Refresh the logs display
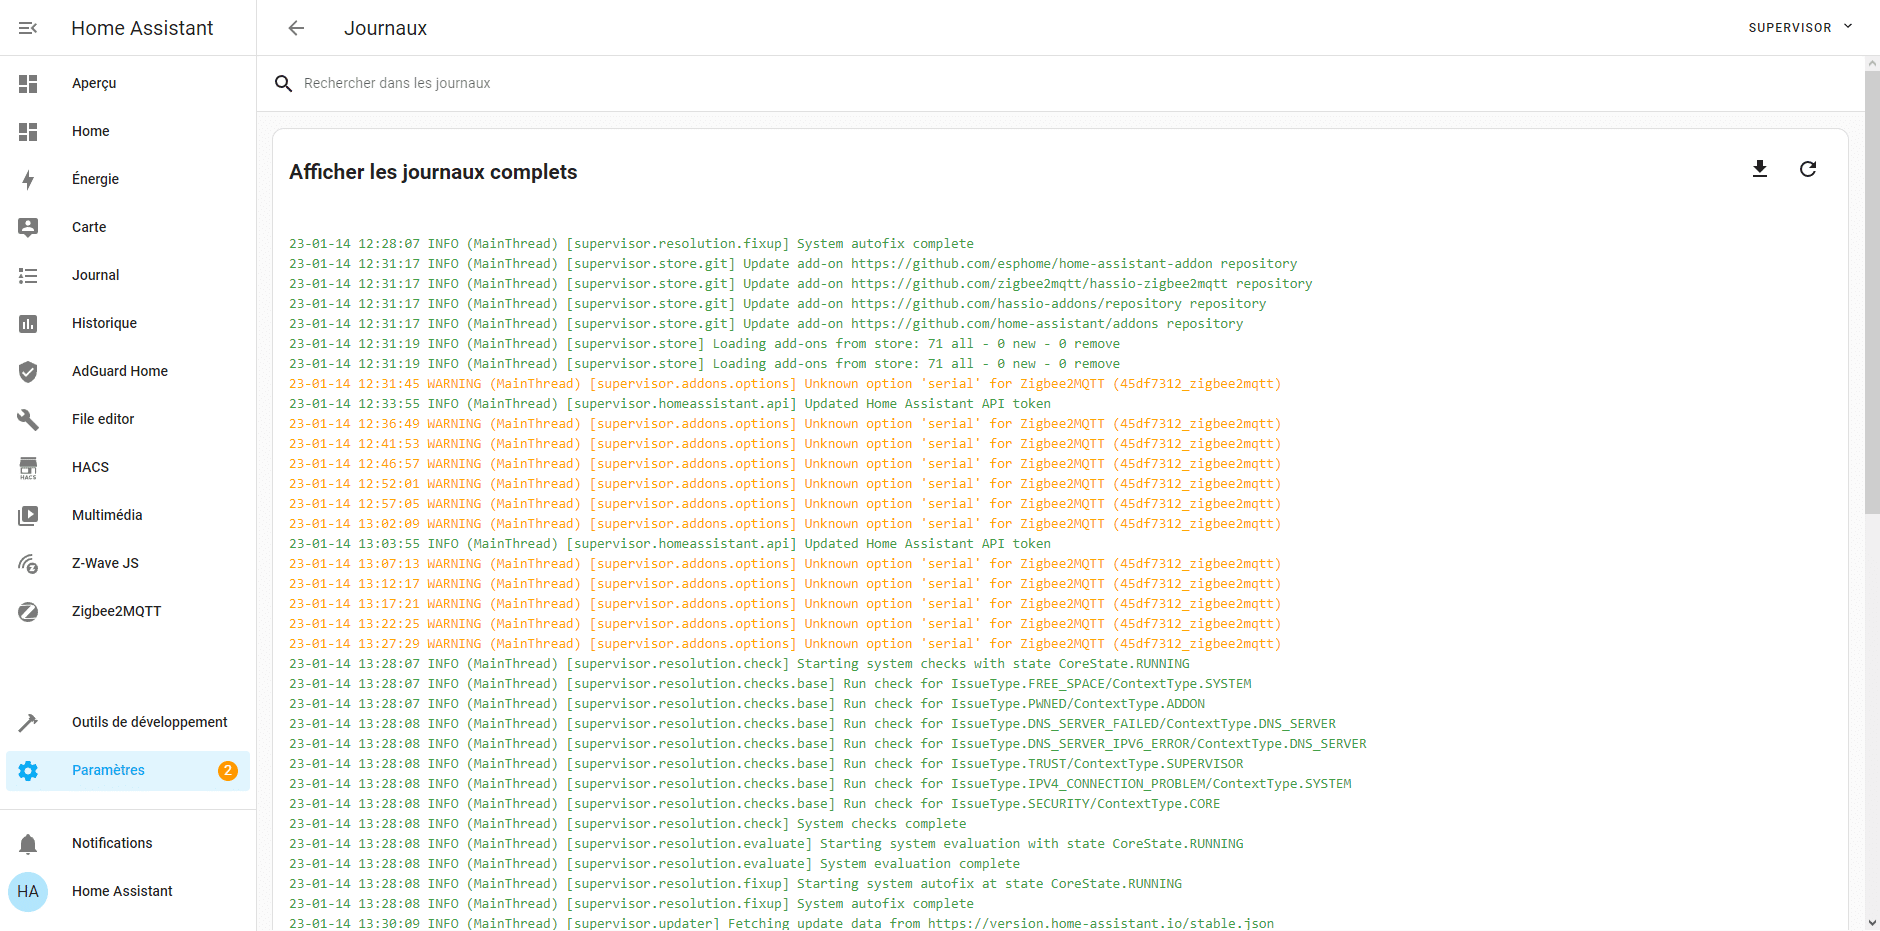This screenshot has height=931, width=1880. pos(1808,169)
